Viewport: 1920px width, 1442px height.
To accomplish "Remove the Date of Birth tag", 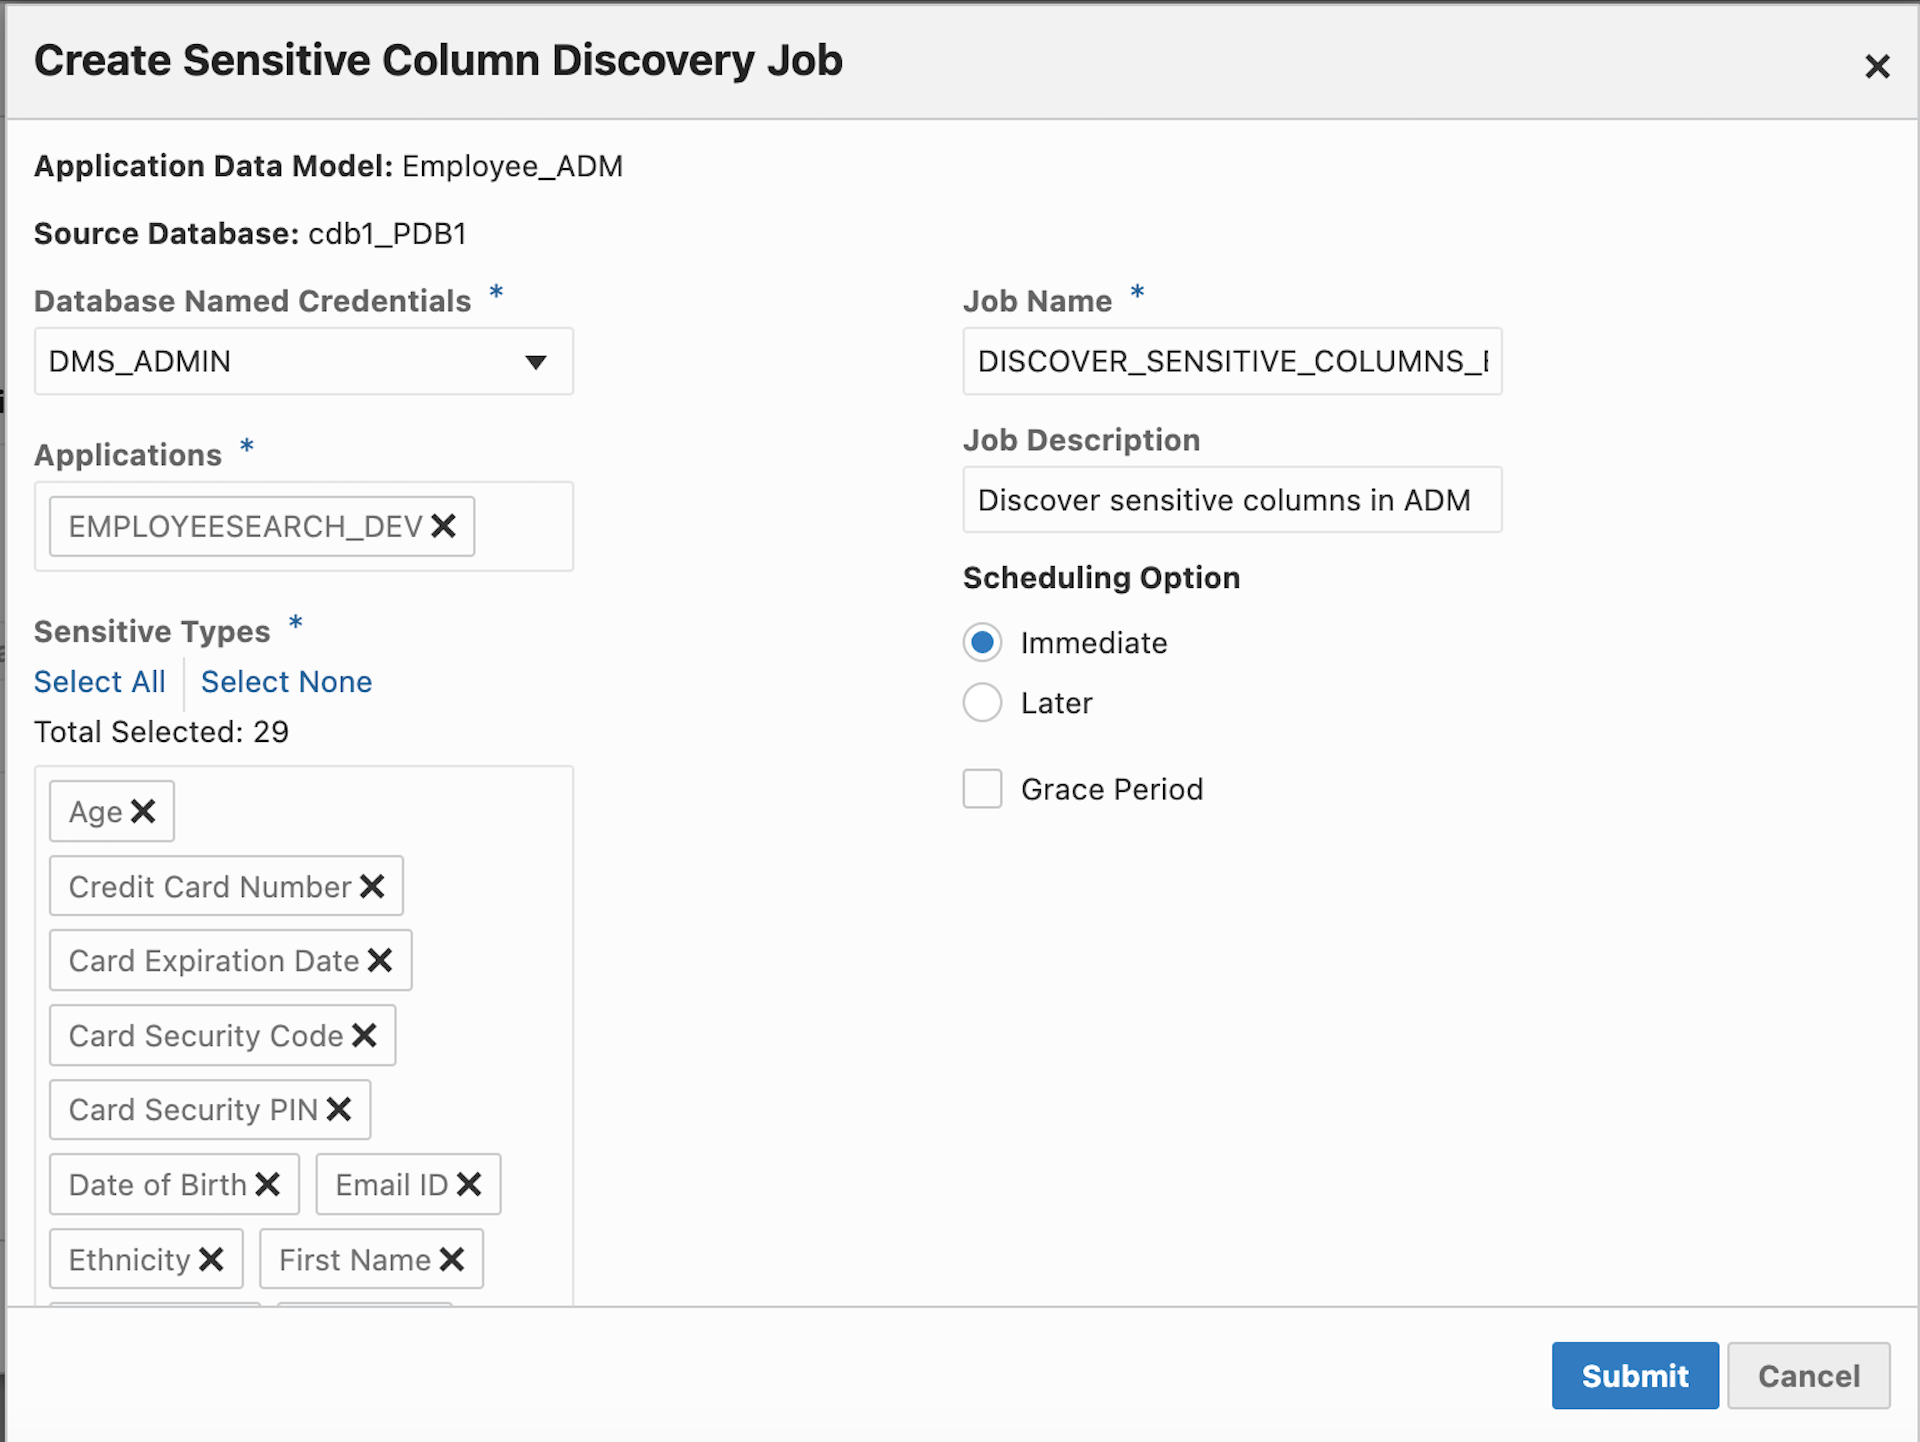I will (267, 1184).
